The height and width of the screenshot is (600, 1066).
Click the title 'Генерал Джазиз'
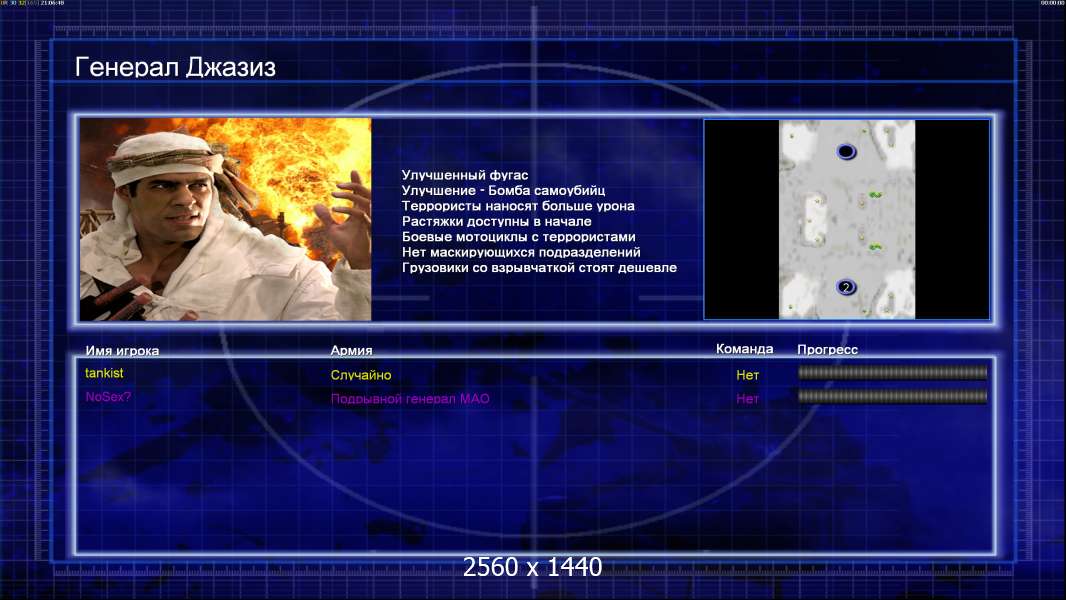[x=175, y=67]
